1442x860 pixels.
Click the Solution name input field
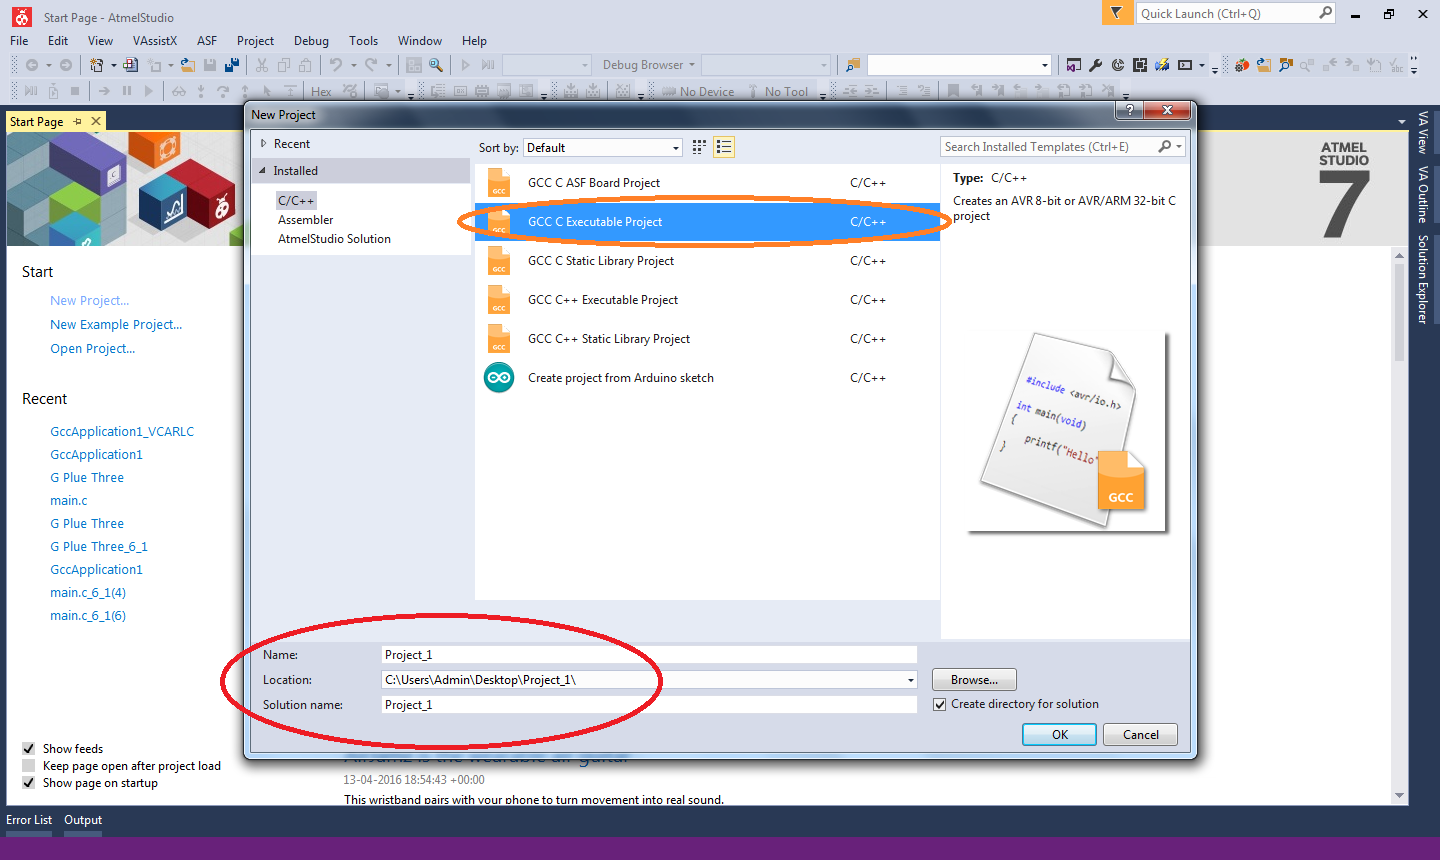(x=649, y=705)
